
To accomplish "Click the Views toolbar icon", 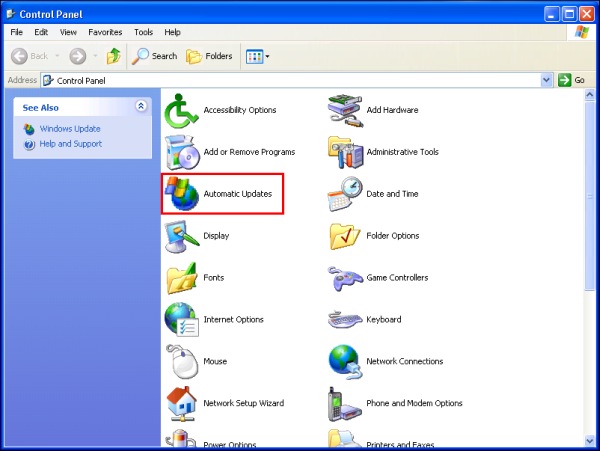I will pyautogui.click(x=254, y=57).
